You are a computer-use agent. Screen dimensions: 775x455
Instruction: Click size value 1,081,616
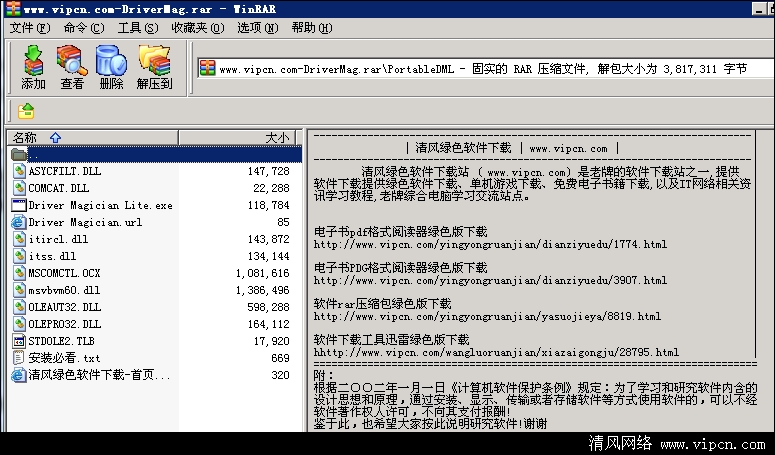tap(262, 273)
